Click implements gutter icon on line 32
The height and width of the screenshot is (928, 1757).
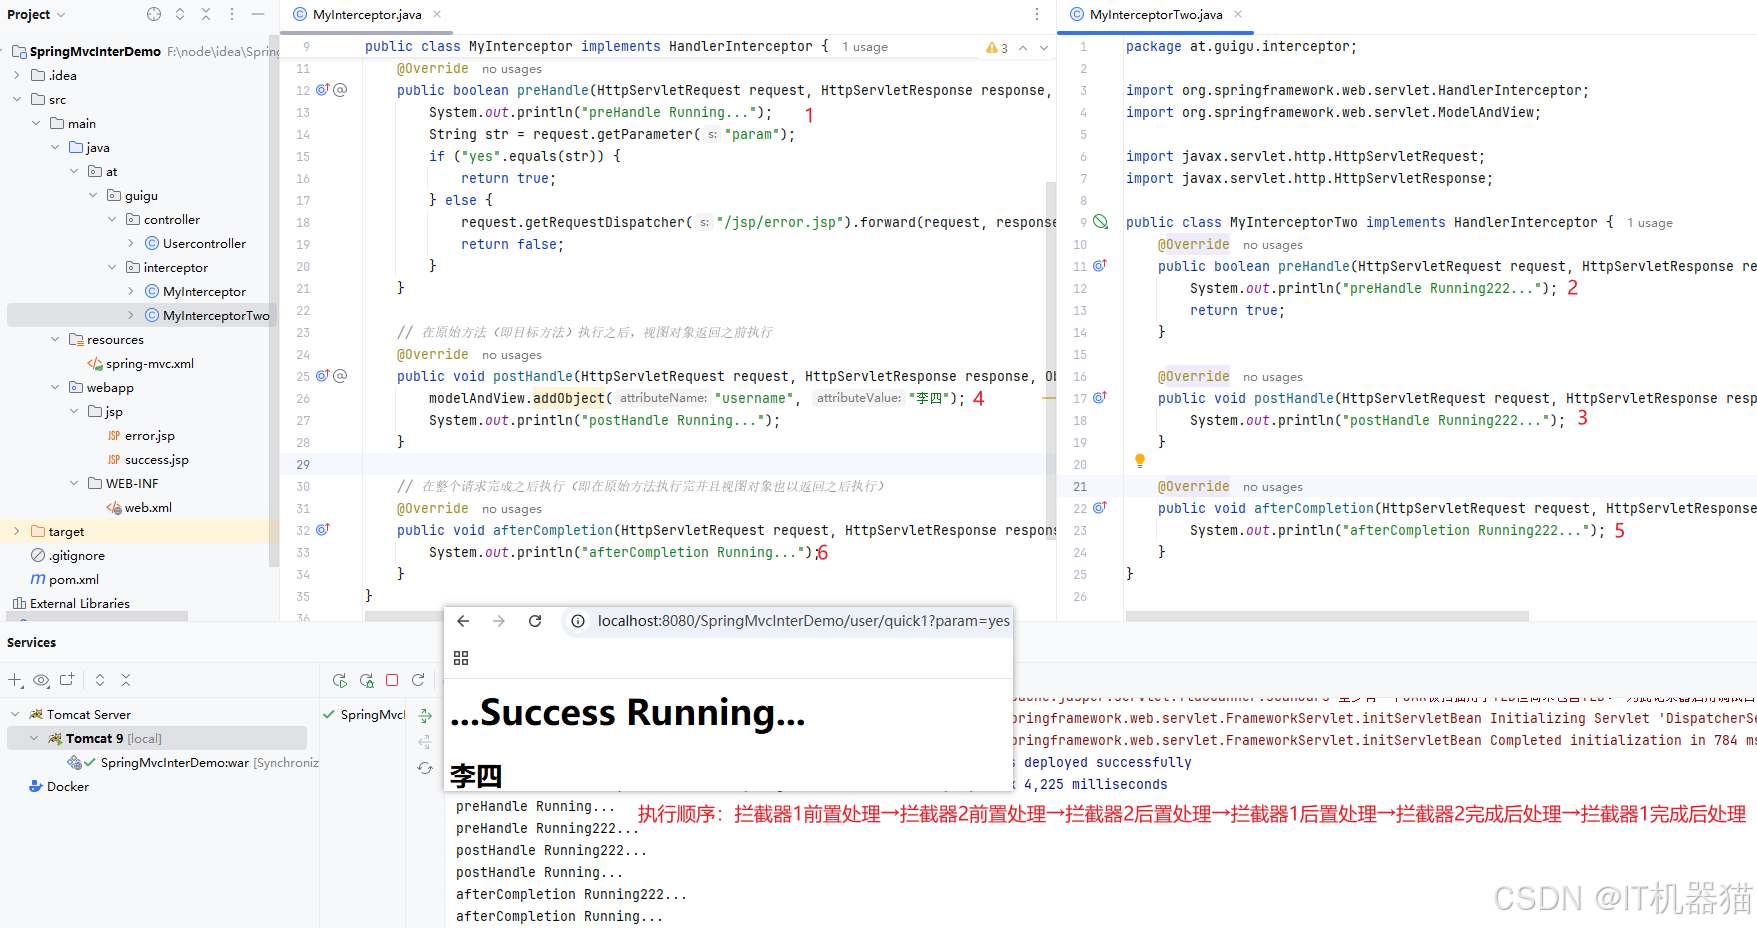click(x=323, y=529)
